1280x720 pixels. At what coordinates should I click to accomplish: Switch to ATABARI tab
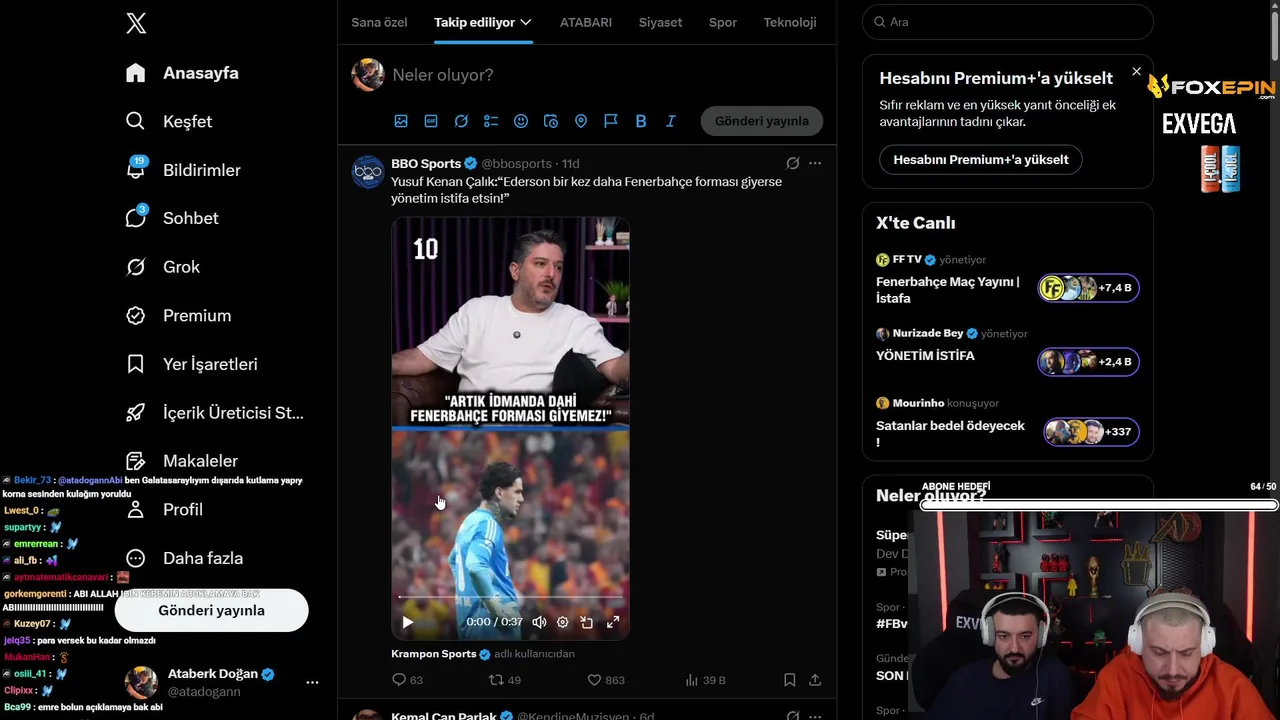click(586, 22)
